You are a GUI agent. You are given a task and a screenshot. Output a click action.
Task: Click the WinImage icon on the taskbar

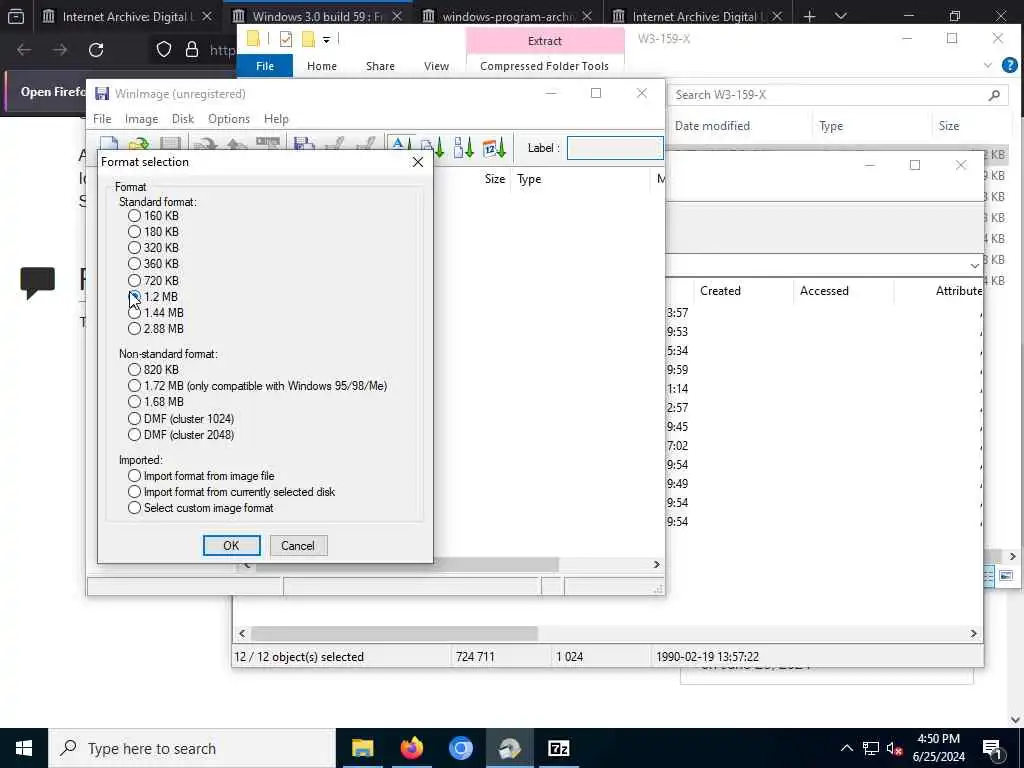pyautogui.click(x=509, y=748)
